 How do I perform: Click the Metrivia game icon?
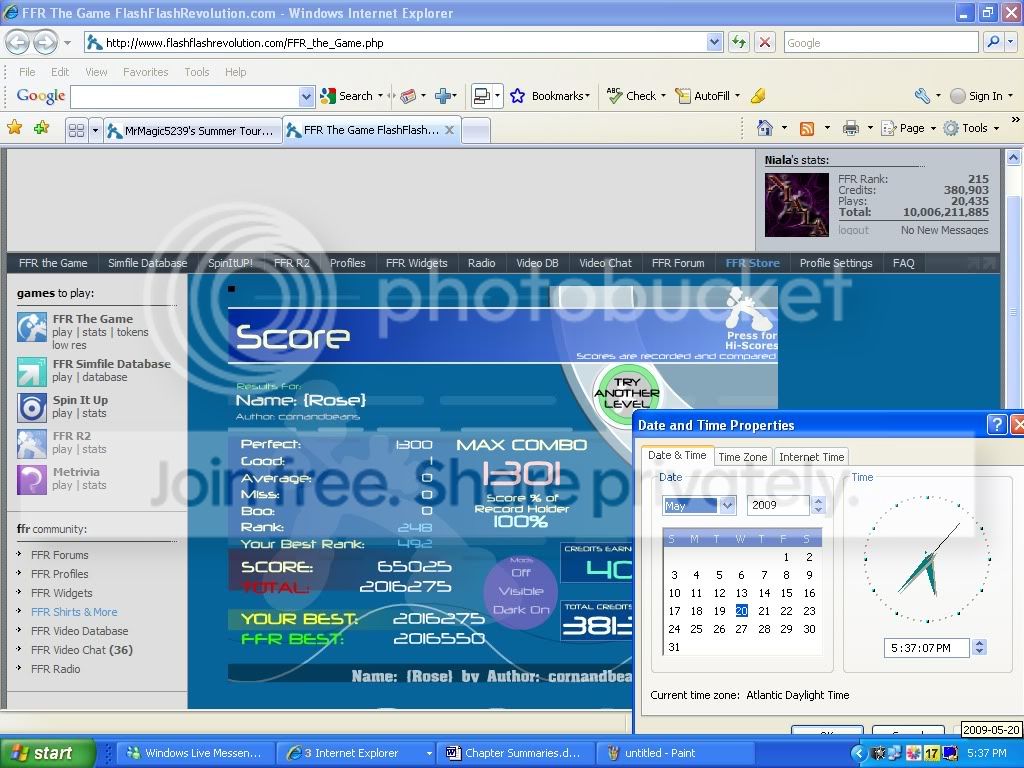(x=32, y=479)
